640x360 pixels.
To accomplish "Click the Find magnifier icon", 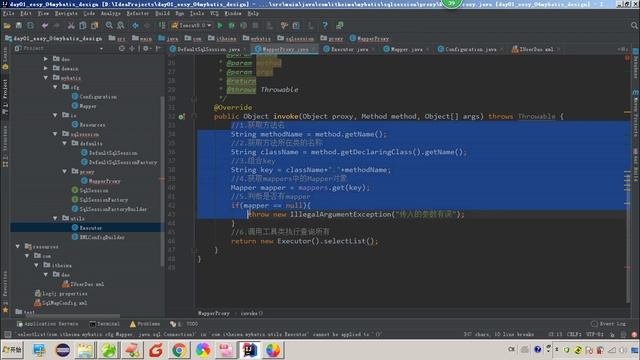I will [109, 26].
